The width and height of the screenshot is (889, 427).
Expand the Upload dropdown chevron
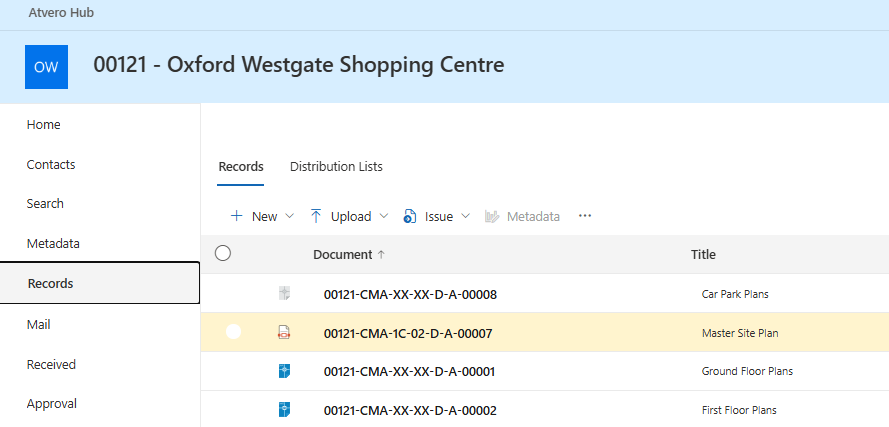(x=383, y=216)
